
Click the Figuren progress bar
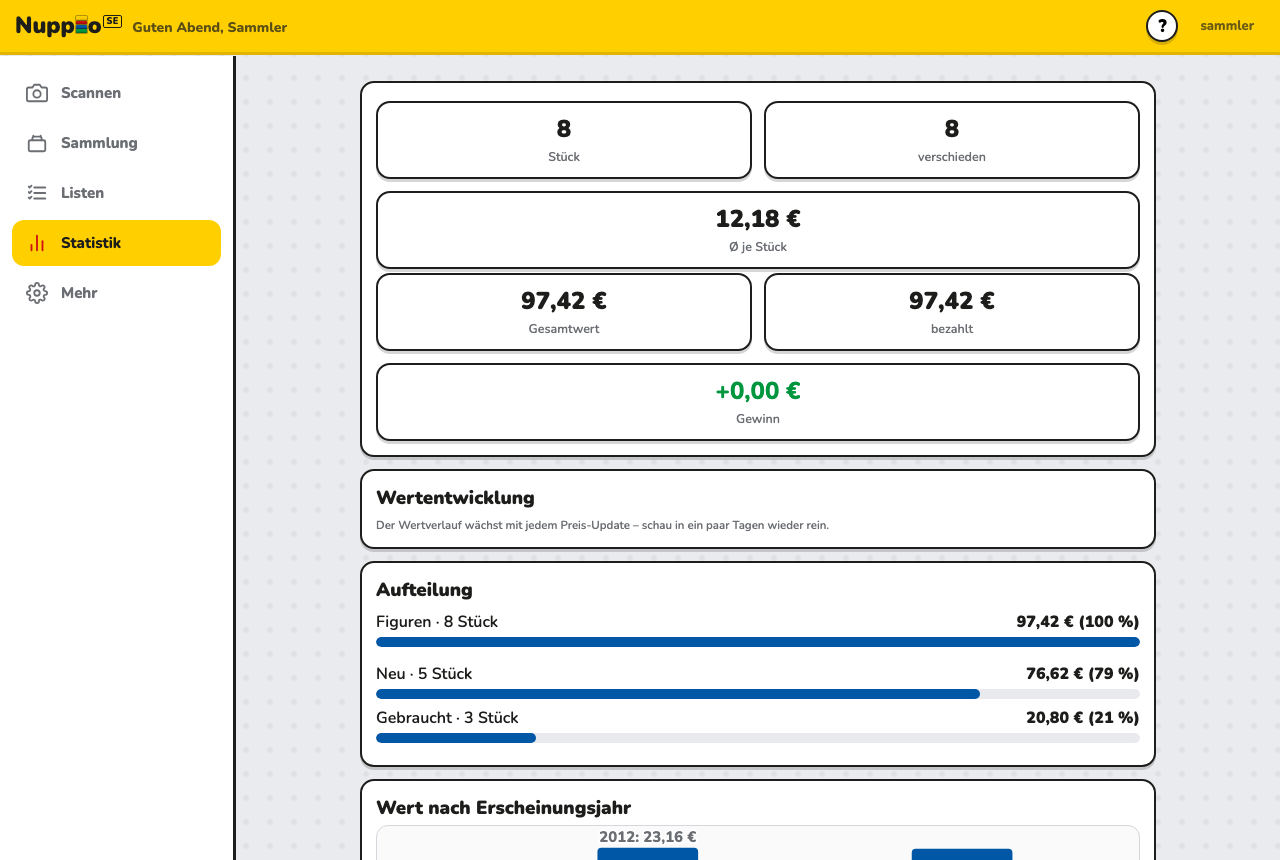(x=758, y=642)
